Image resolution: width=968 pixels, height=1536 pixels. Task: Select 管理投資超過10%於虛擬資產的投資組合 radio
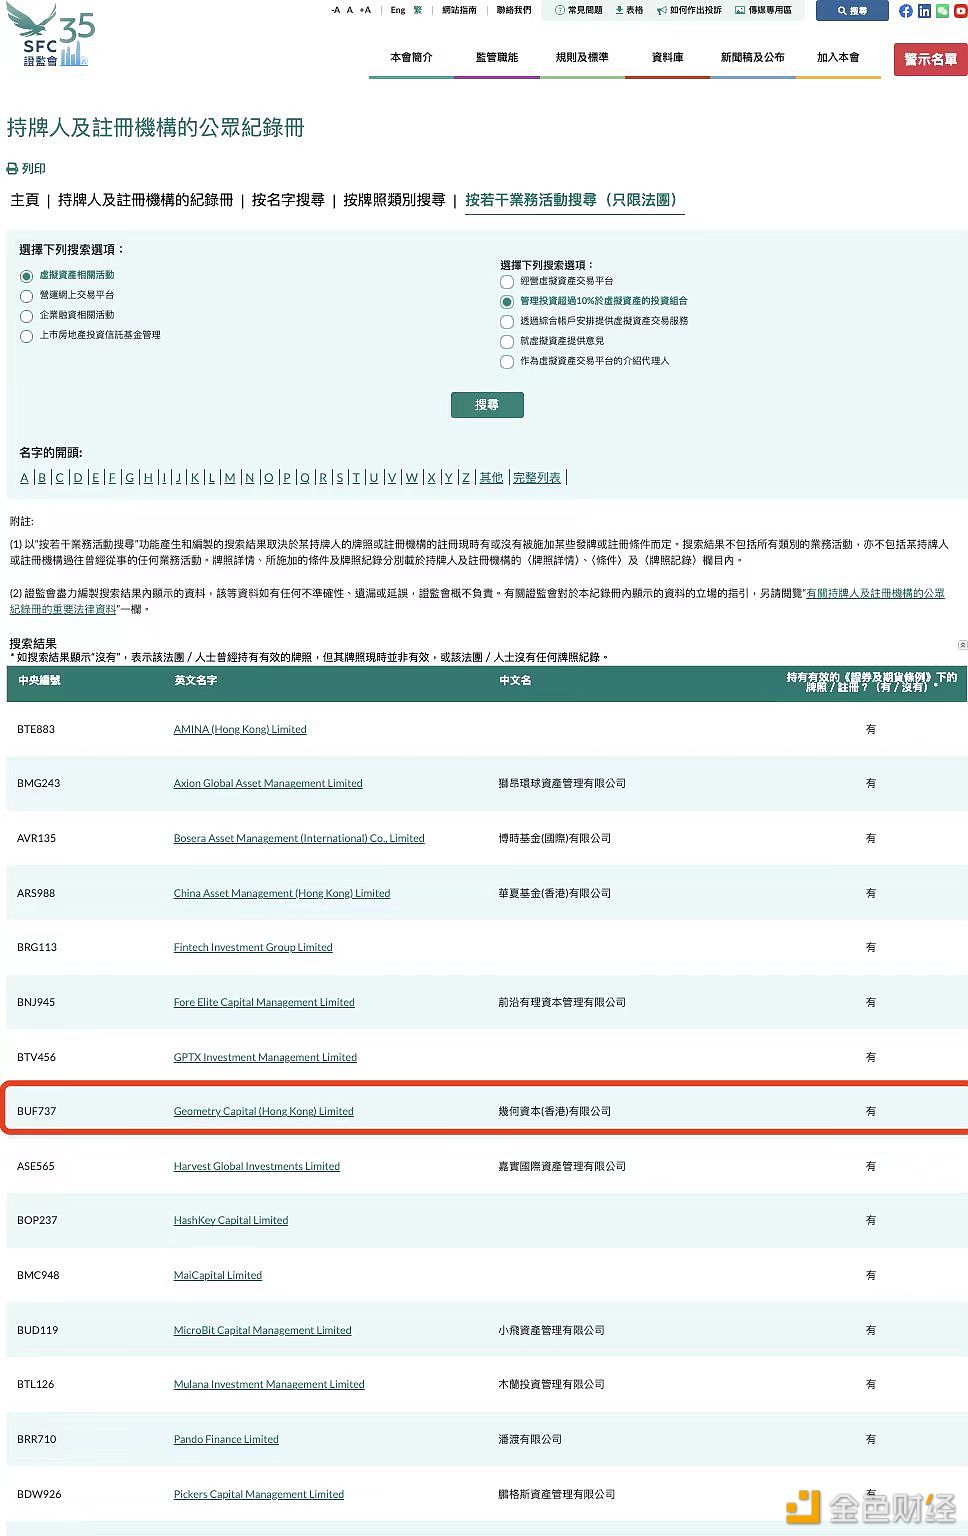pyautogui.click(x=507, y=302)
